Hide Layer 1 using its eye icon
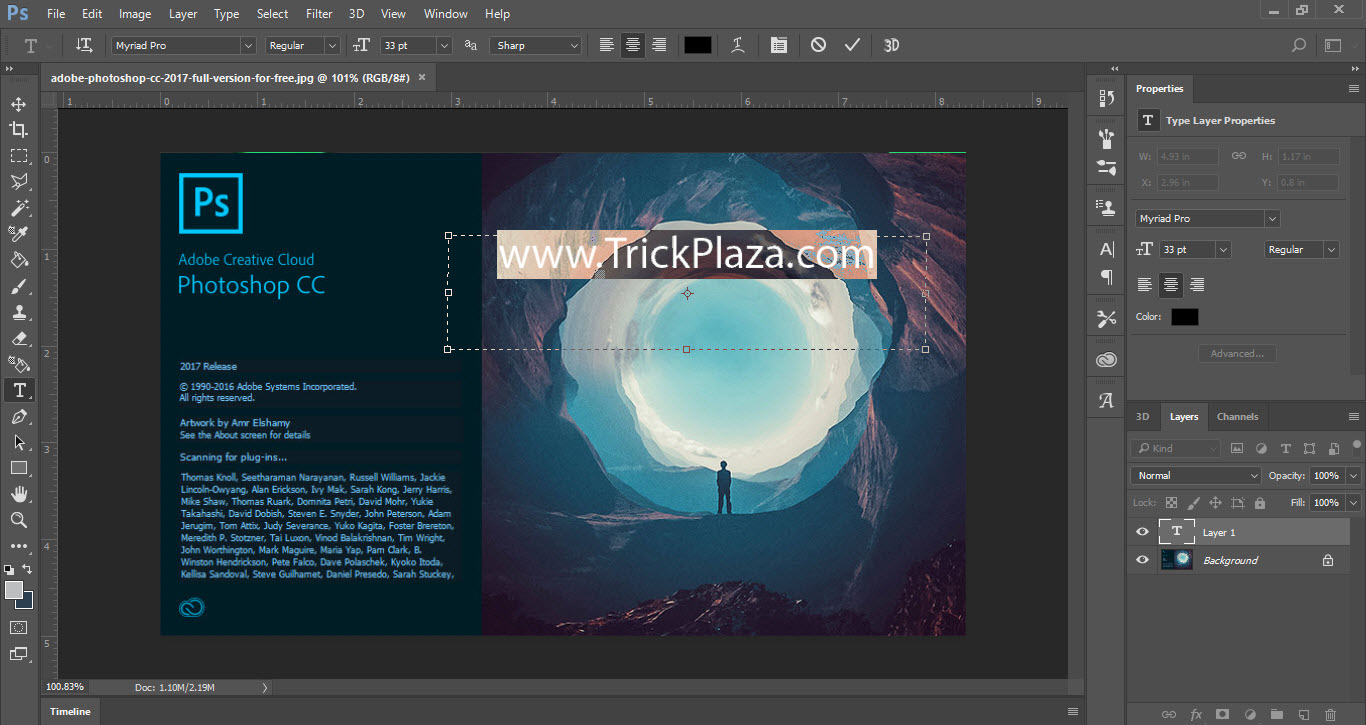 [1142, 532]
